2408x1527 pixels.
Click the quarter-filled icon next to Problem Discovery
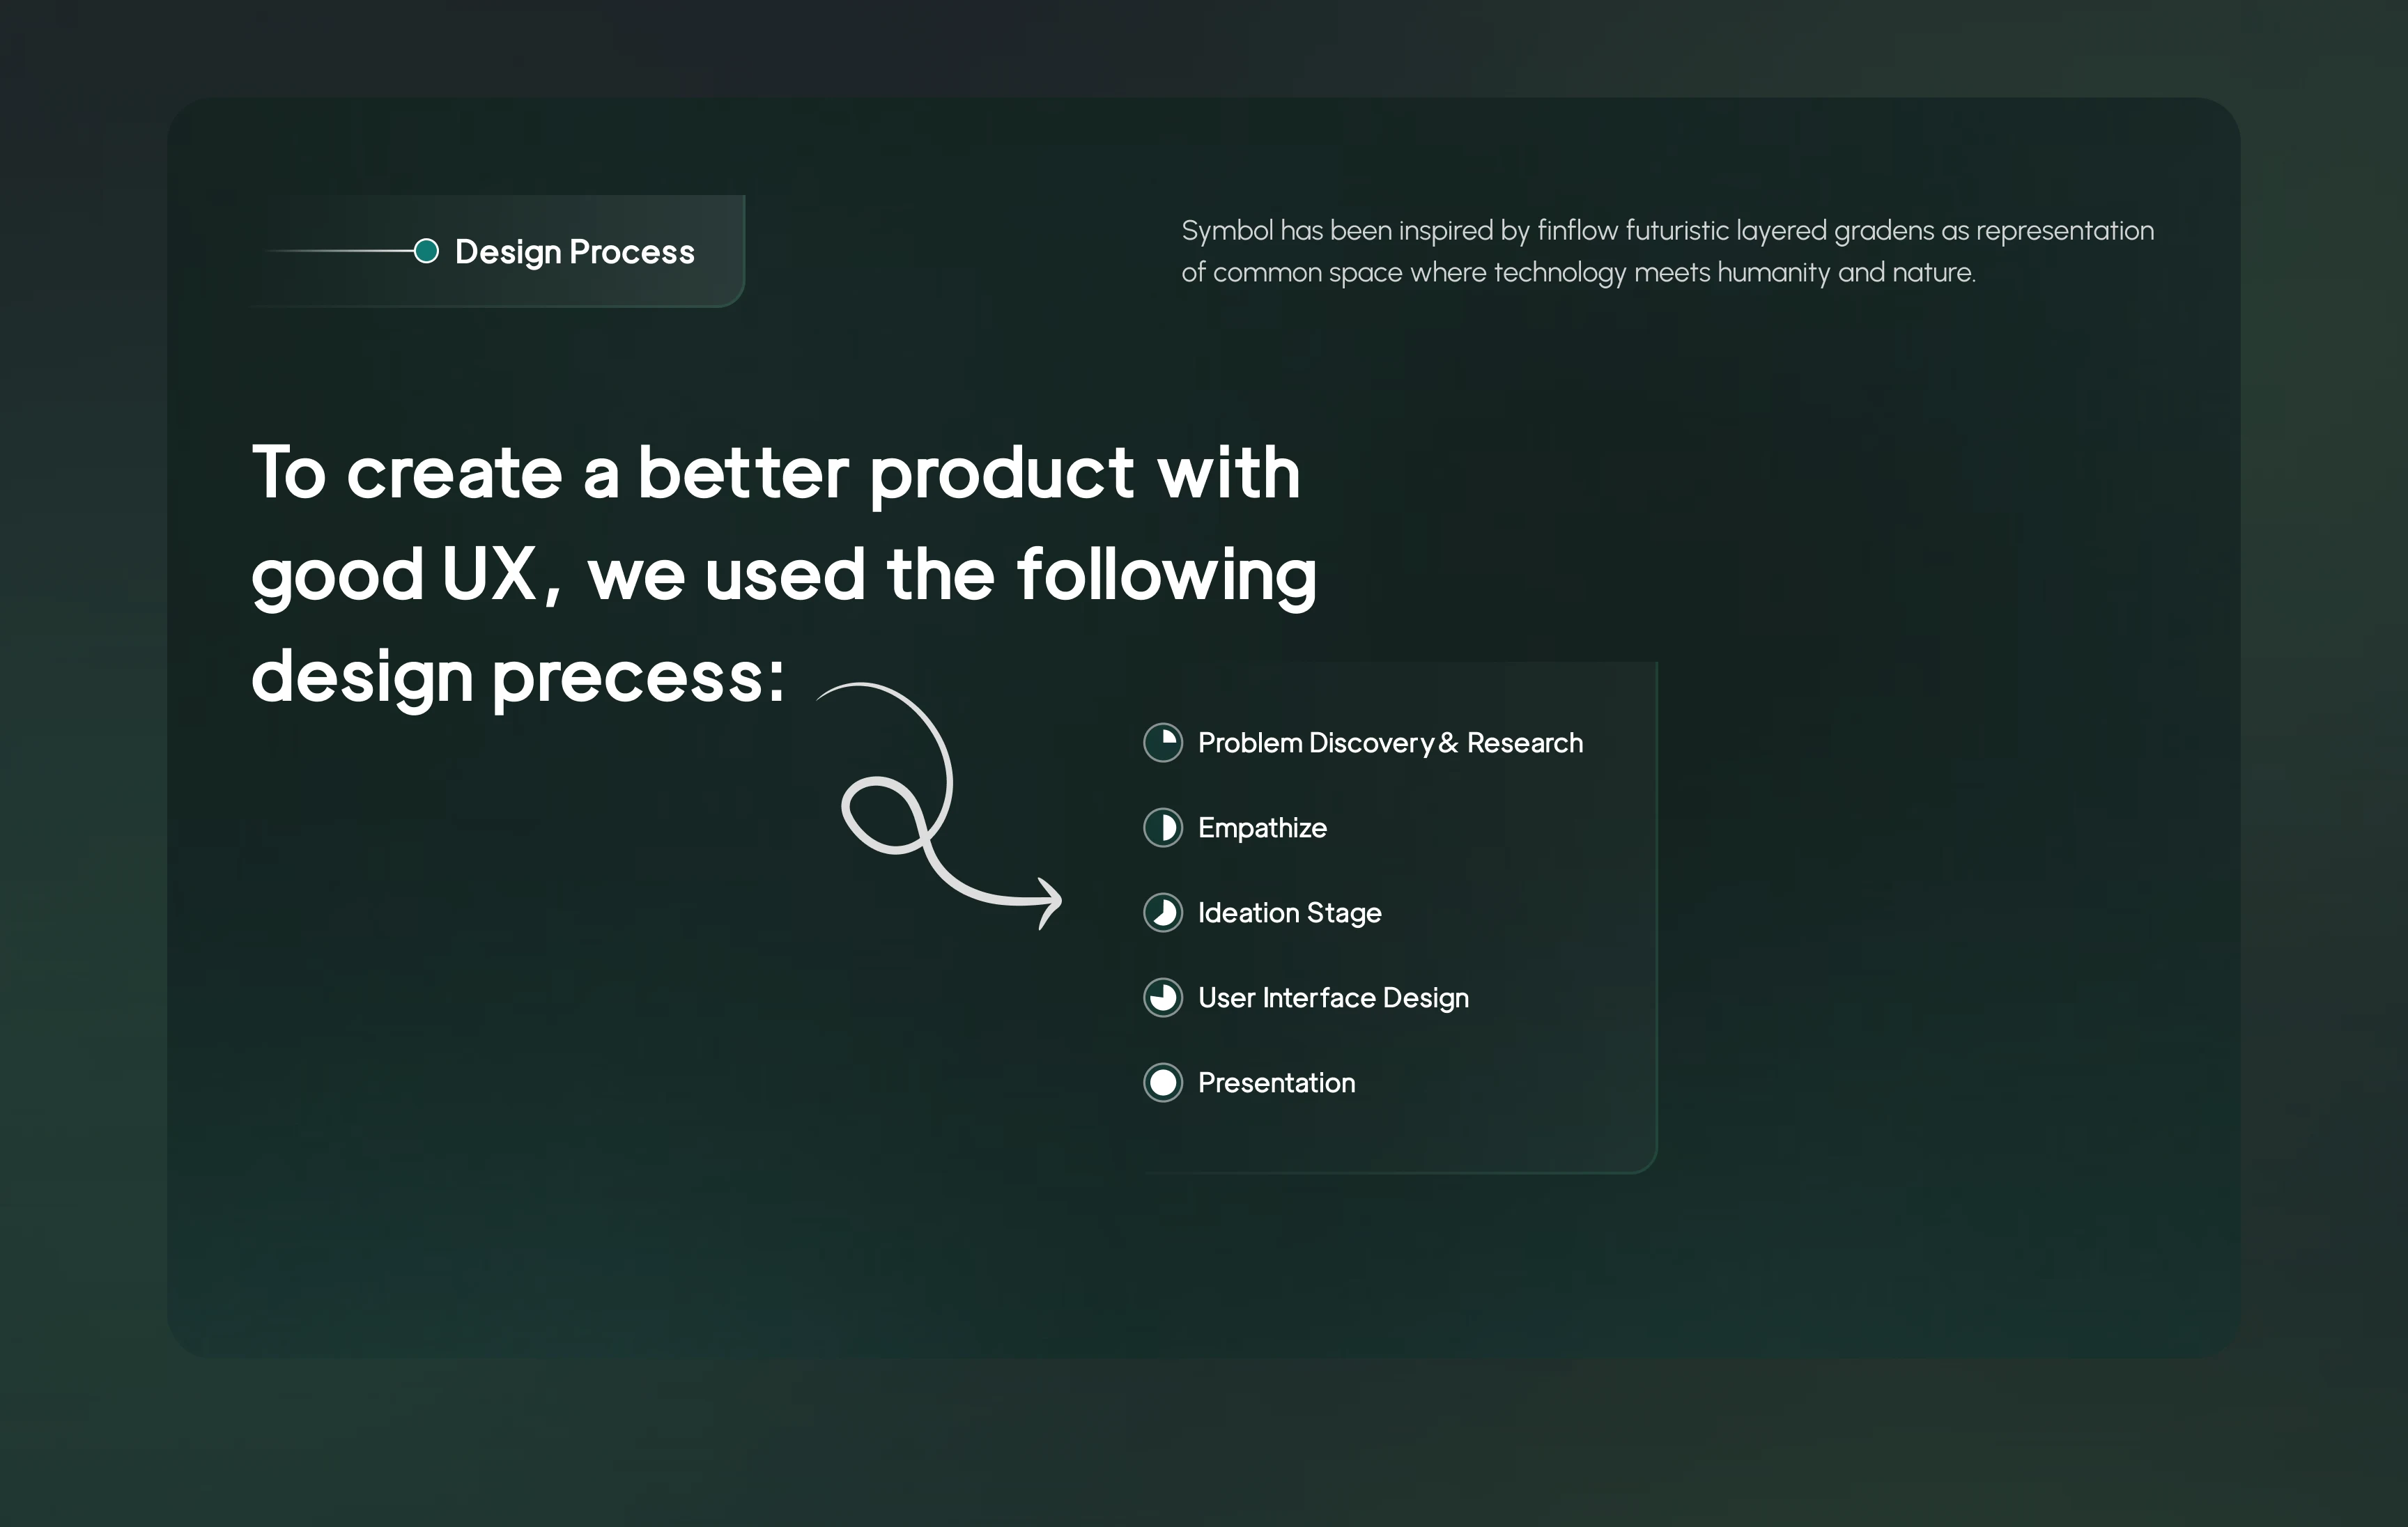[x=1163, y=743]
